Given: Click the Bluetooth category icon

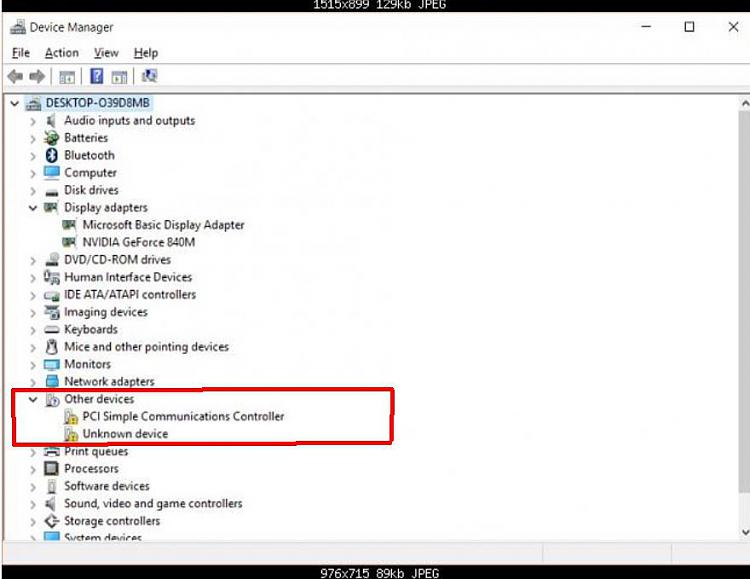Looking at the screenshot, I should click(52, 155).
